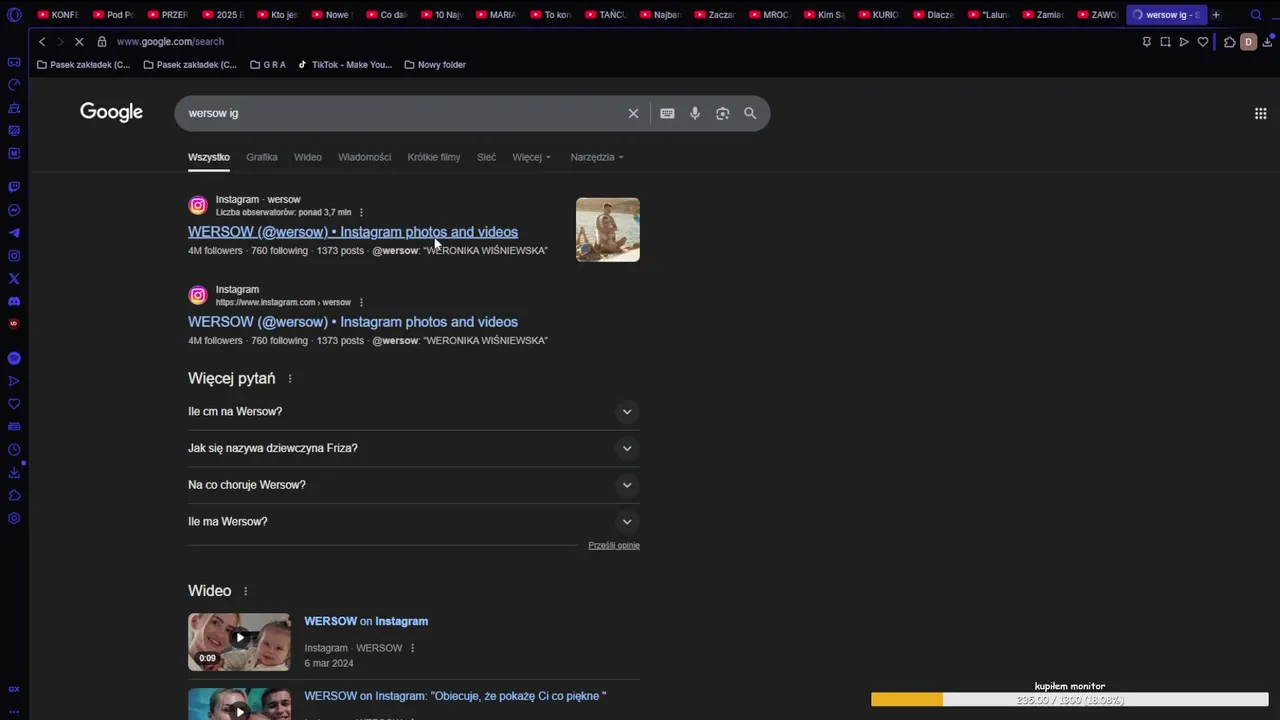Select the 'Wszystko' results tab
The width and height of the screenshot is (1280, 720).
pos(209,157)
